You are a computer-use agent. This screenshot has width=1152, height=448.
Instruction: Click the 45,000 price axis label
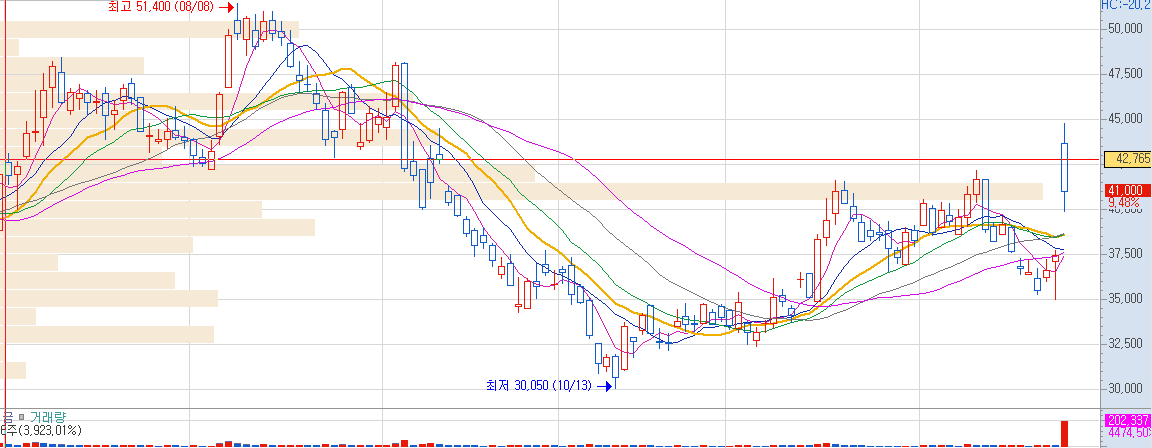[x=1125, y=118]
